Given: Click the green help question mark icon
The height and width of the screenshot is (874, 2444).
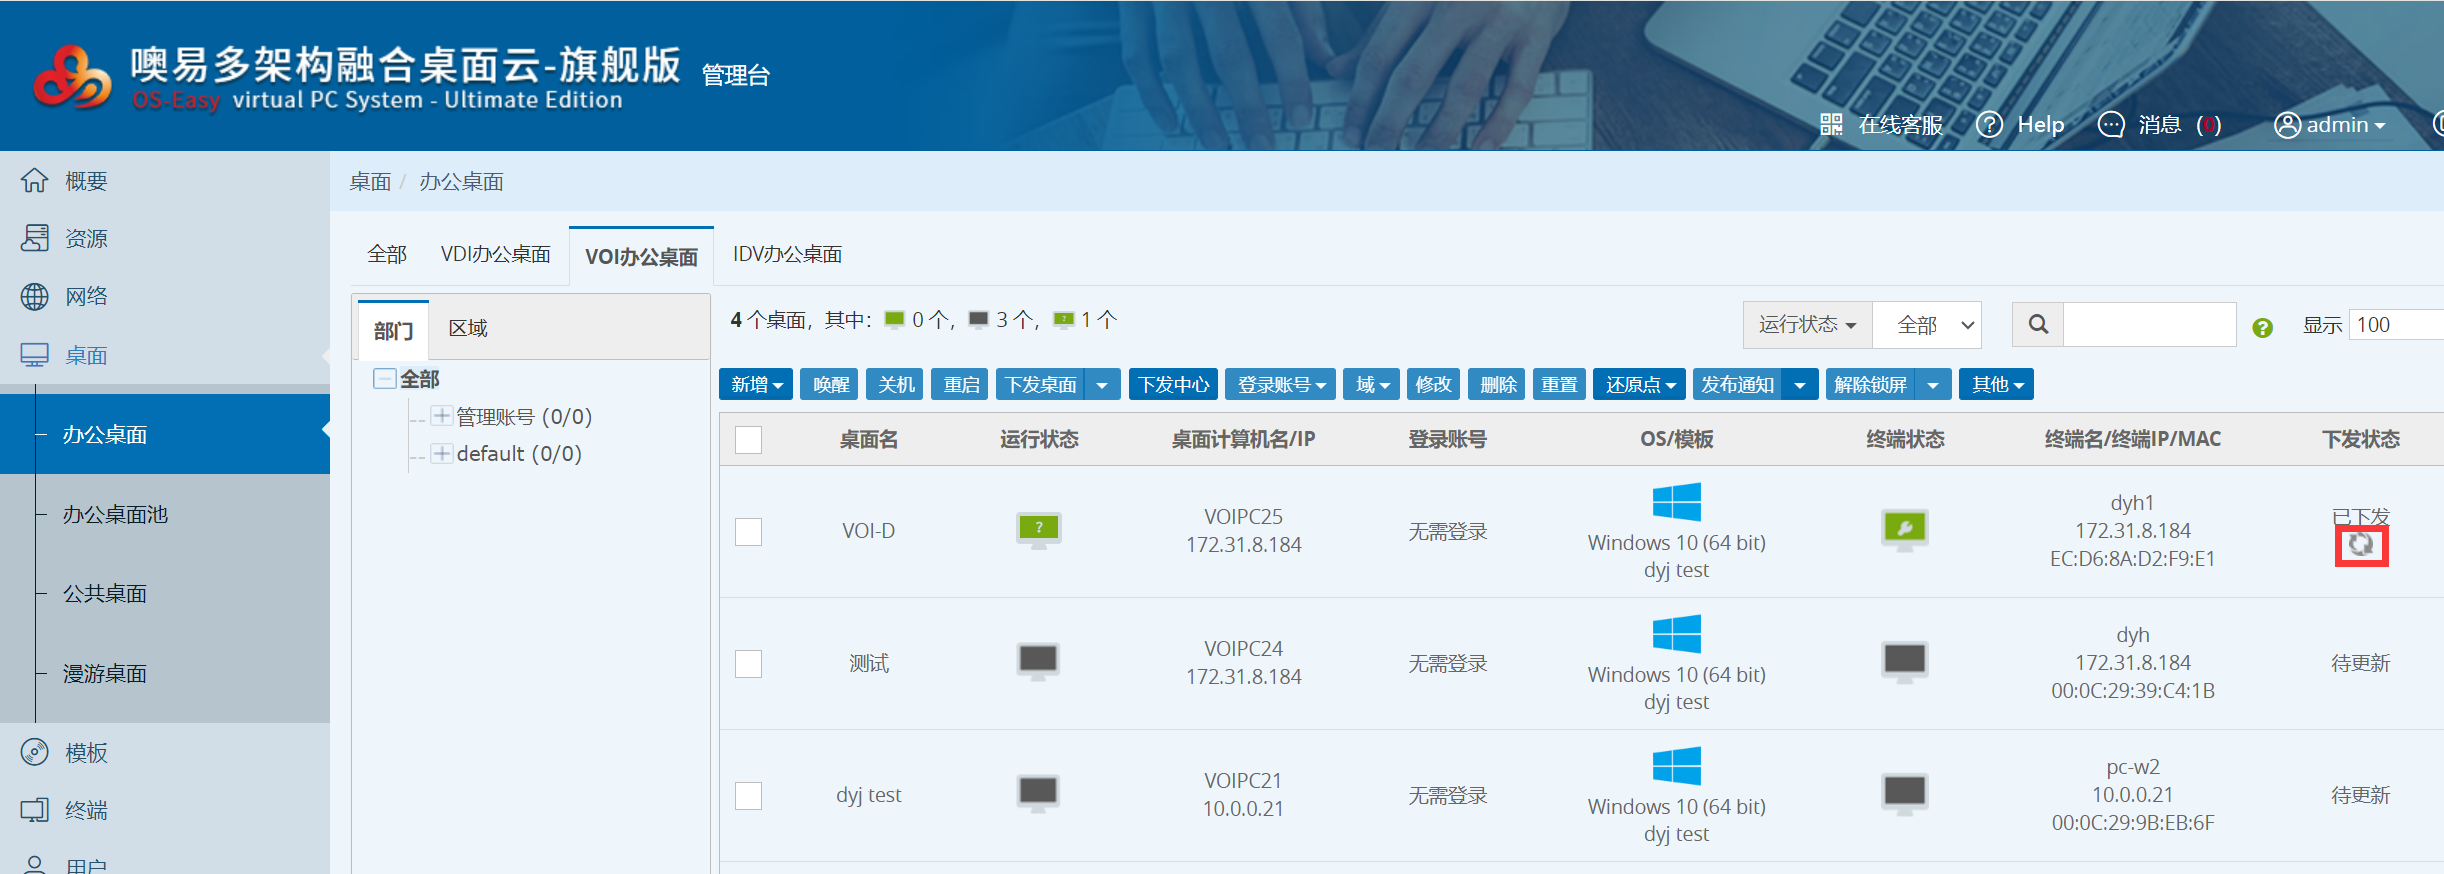Looking at the screenshot, I should tap(2262, 327).
